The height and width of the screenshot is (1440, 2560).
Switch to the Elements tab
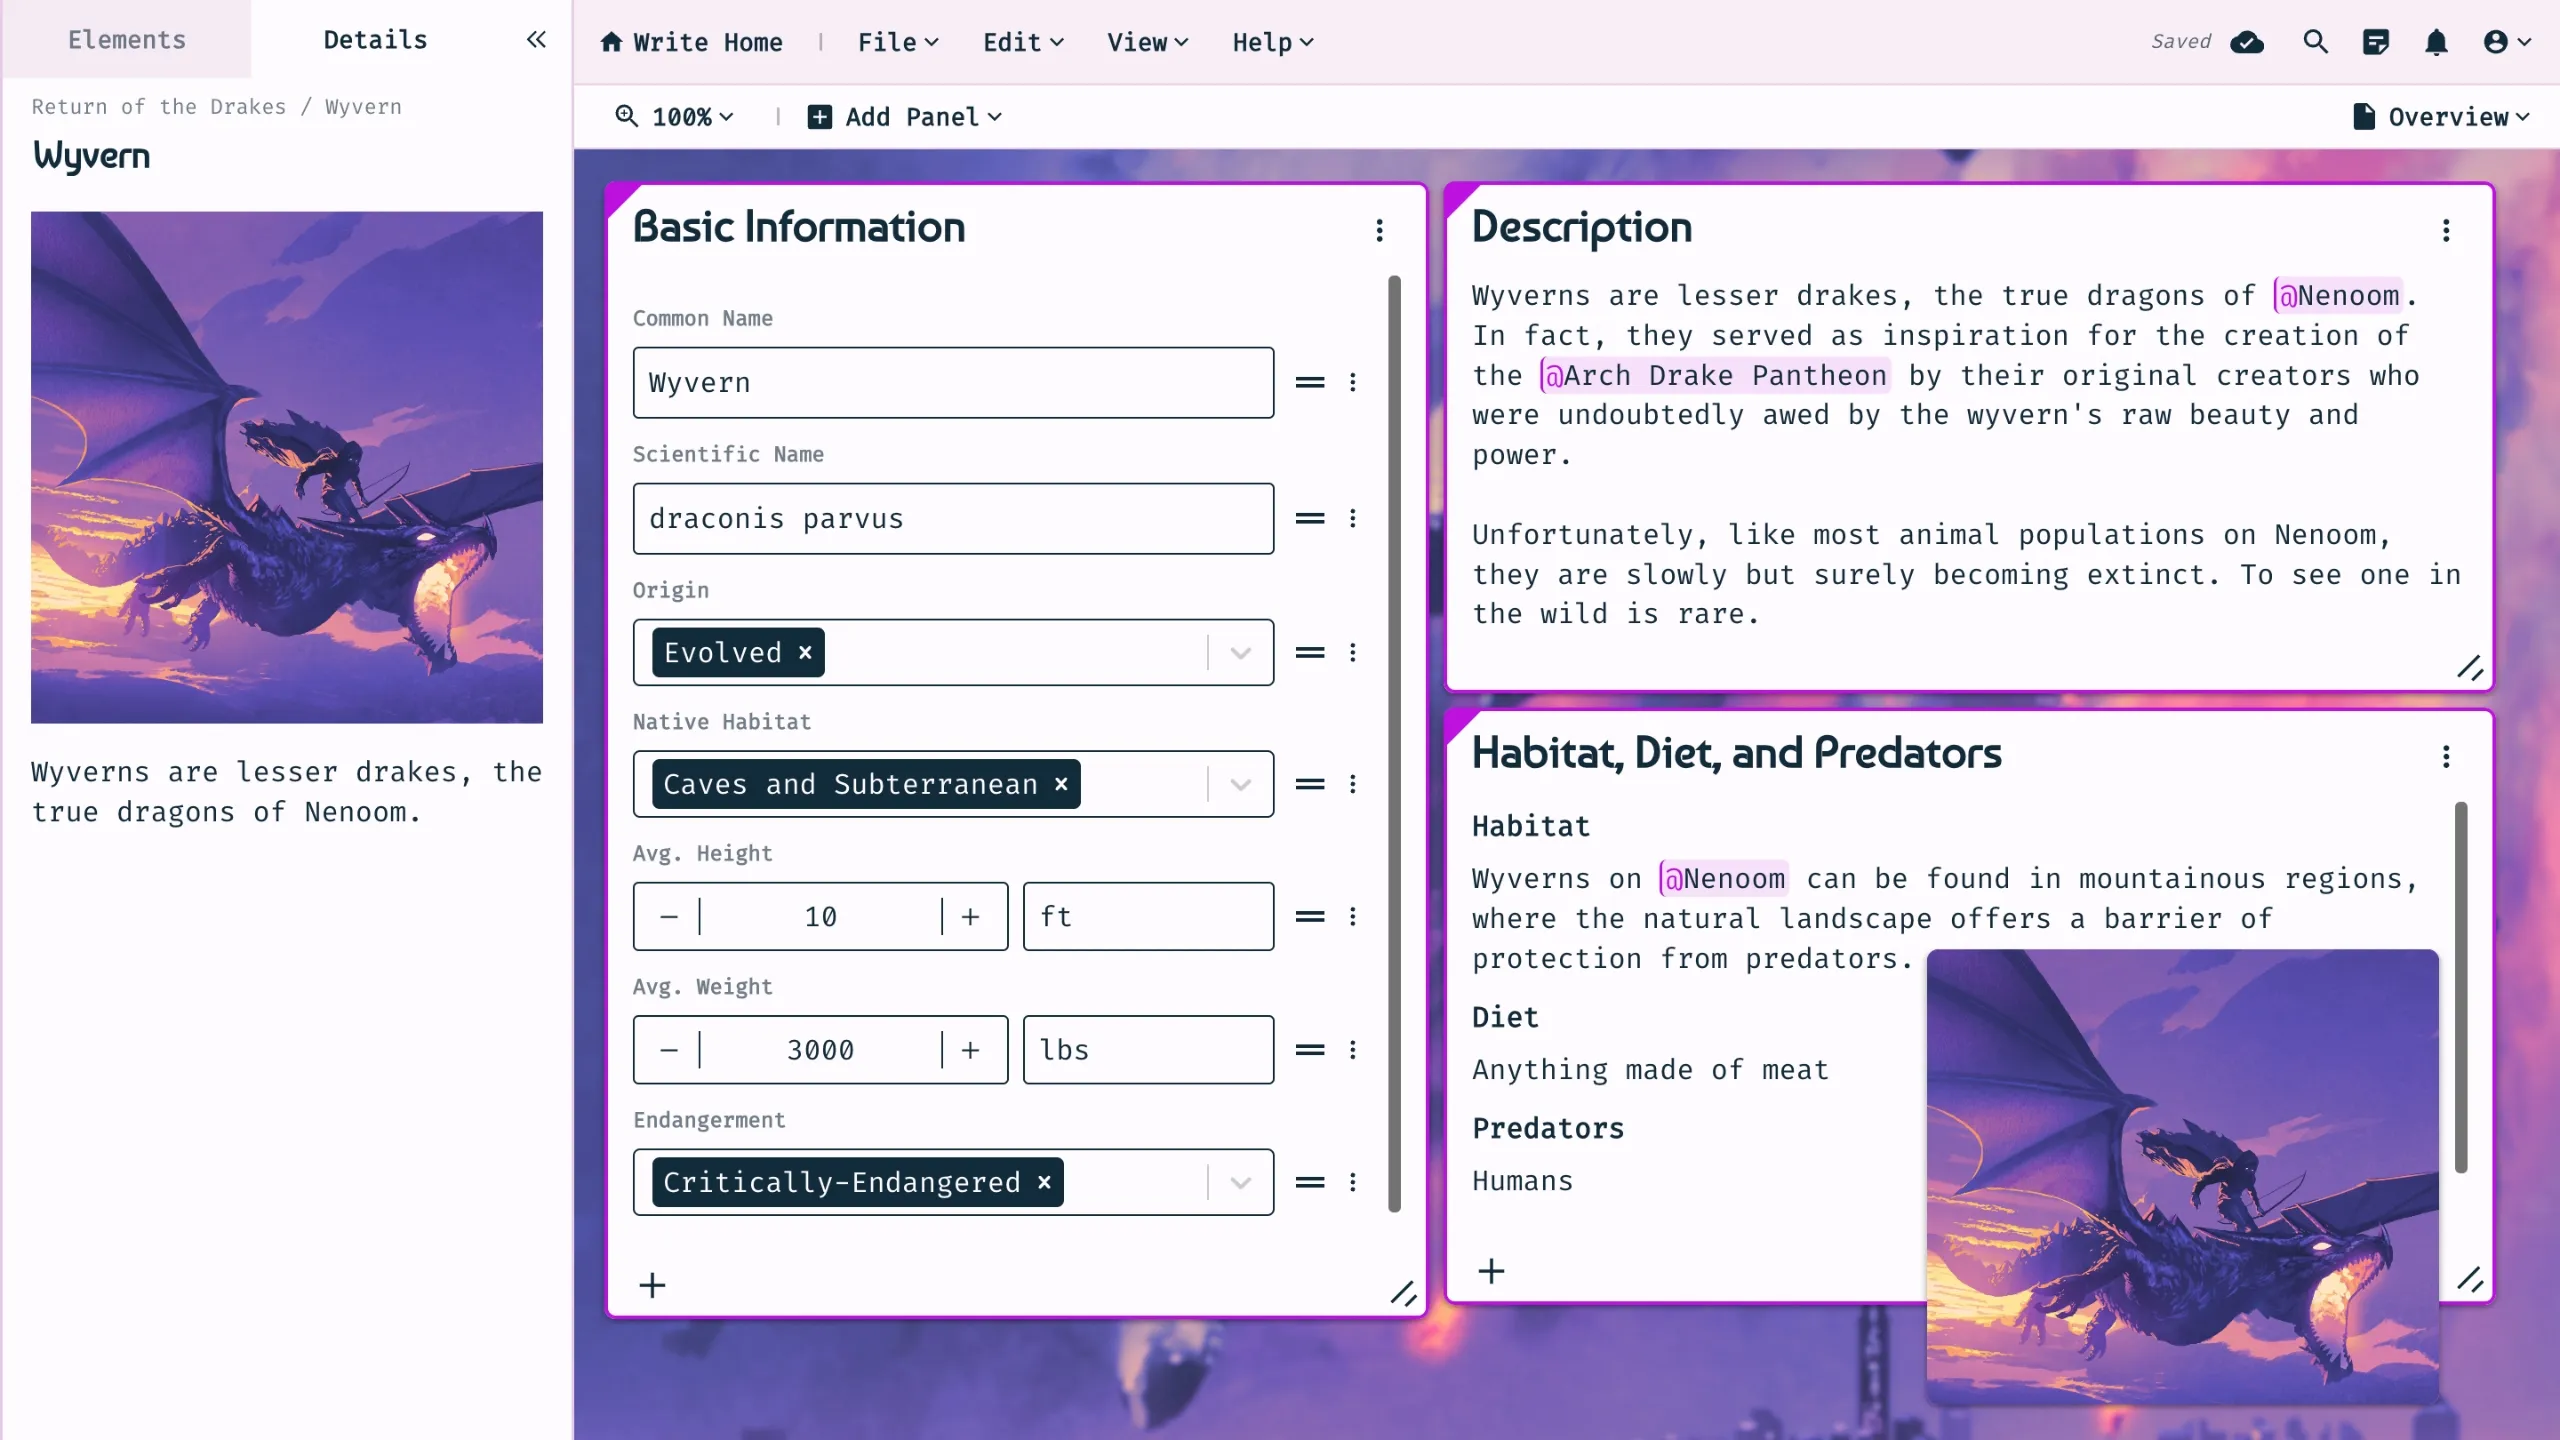[x=127, y=40]
